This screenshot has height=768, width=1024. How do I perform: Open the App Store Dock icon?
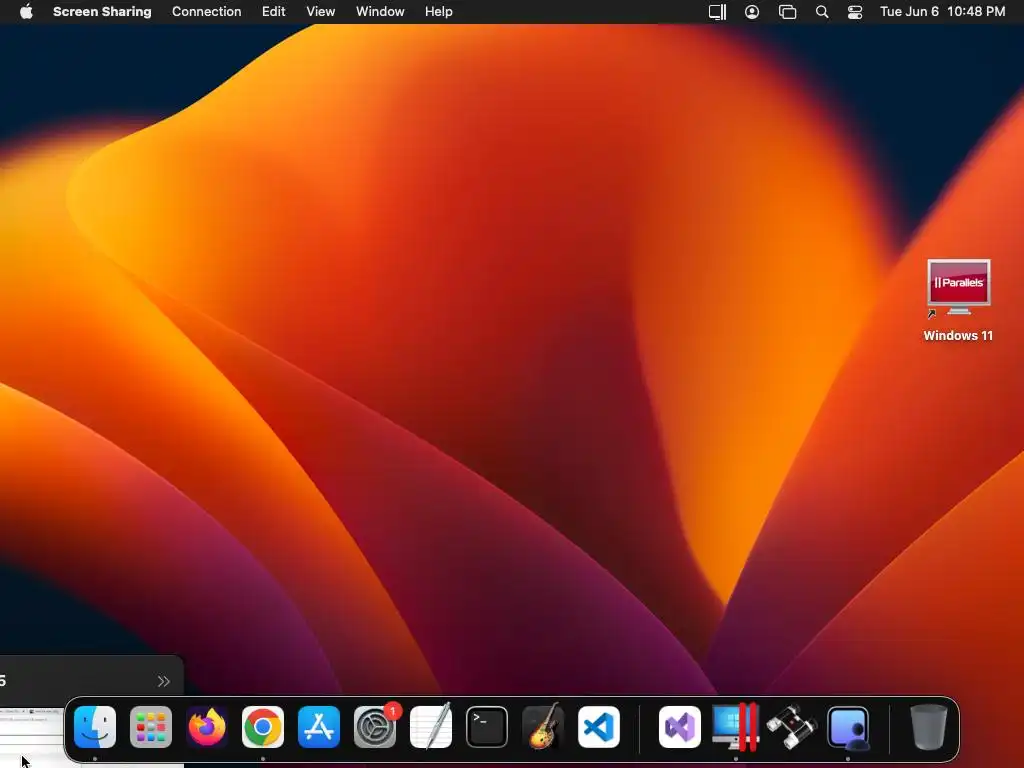pos(319,727)
